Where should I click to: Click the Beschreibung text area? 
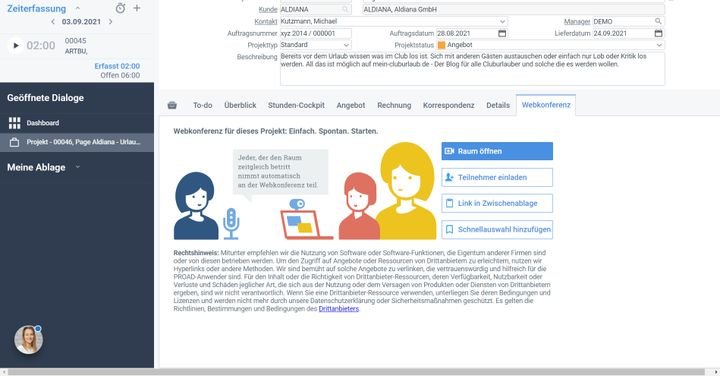[x=472, y=69]
